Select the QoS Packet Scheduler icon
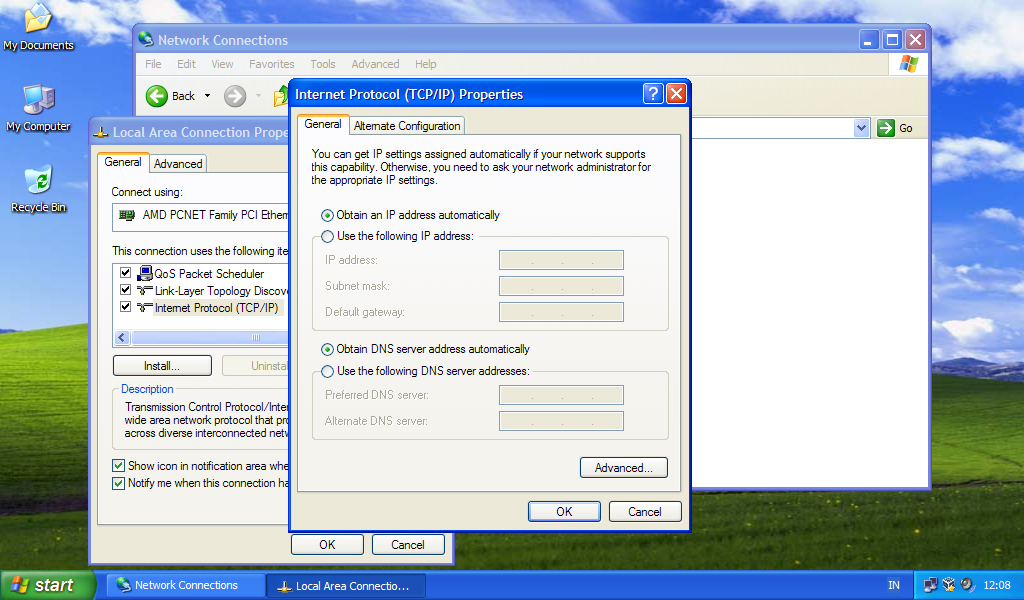This screenshot has height=600, width=1024. point(145,273)
